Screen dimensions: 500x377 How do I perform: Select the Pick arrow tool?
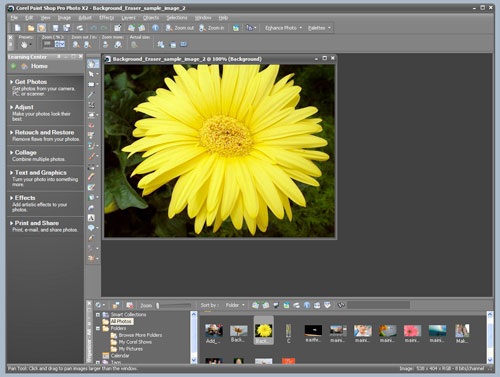[x=91, y=74]
